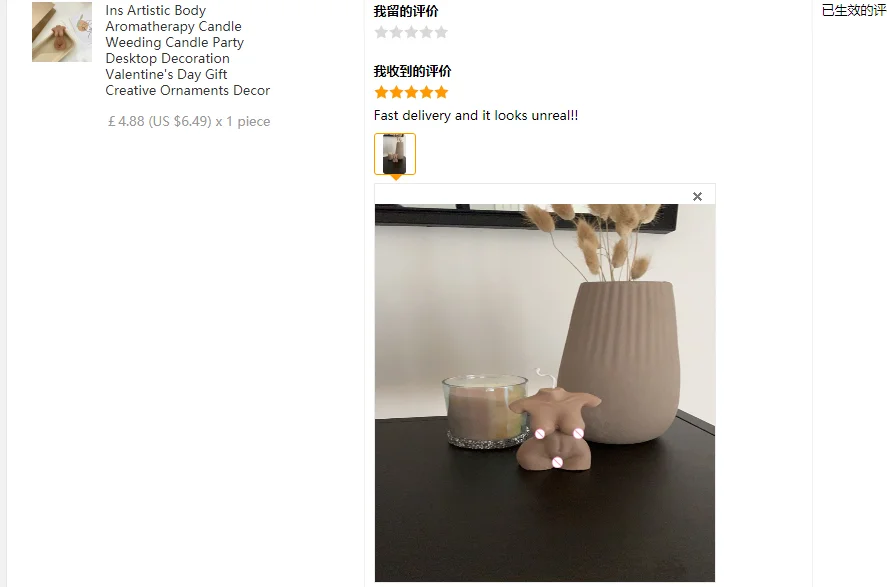Click the enlarged candle and vase photo
887x587 pixels.
tap(545, 392)
